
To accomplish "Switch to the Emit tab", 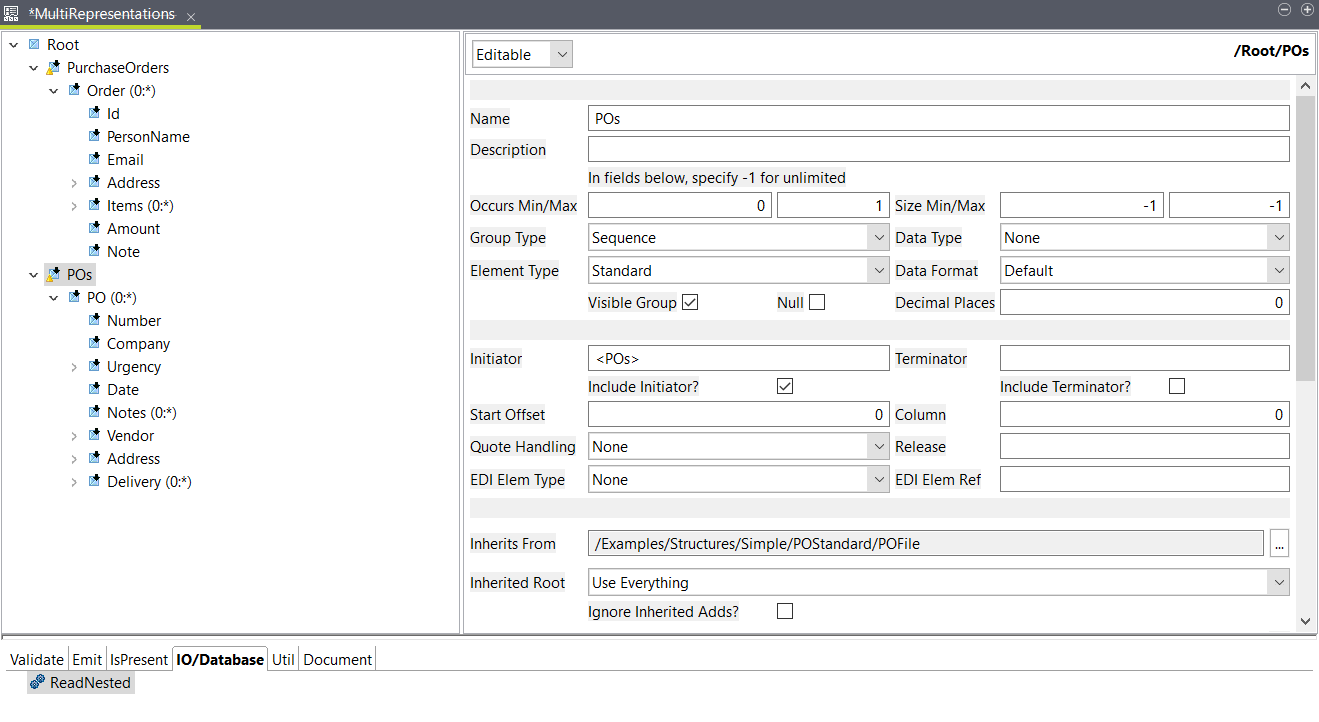I will click(86, 659).
